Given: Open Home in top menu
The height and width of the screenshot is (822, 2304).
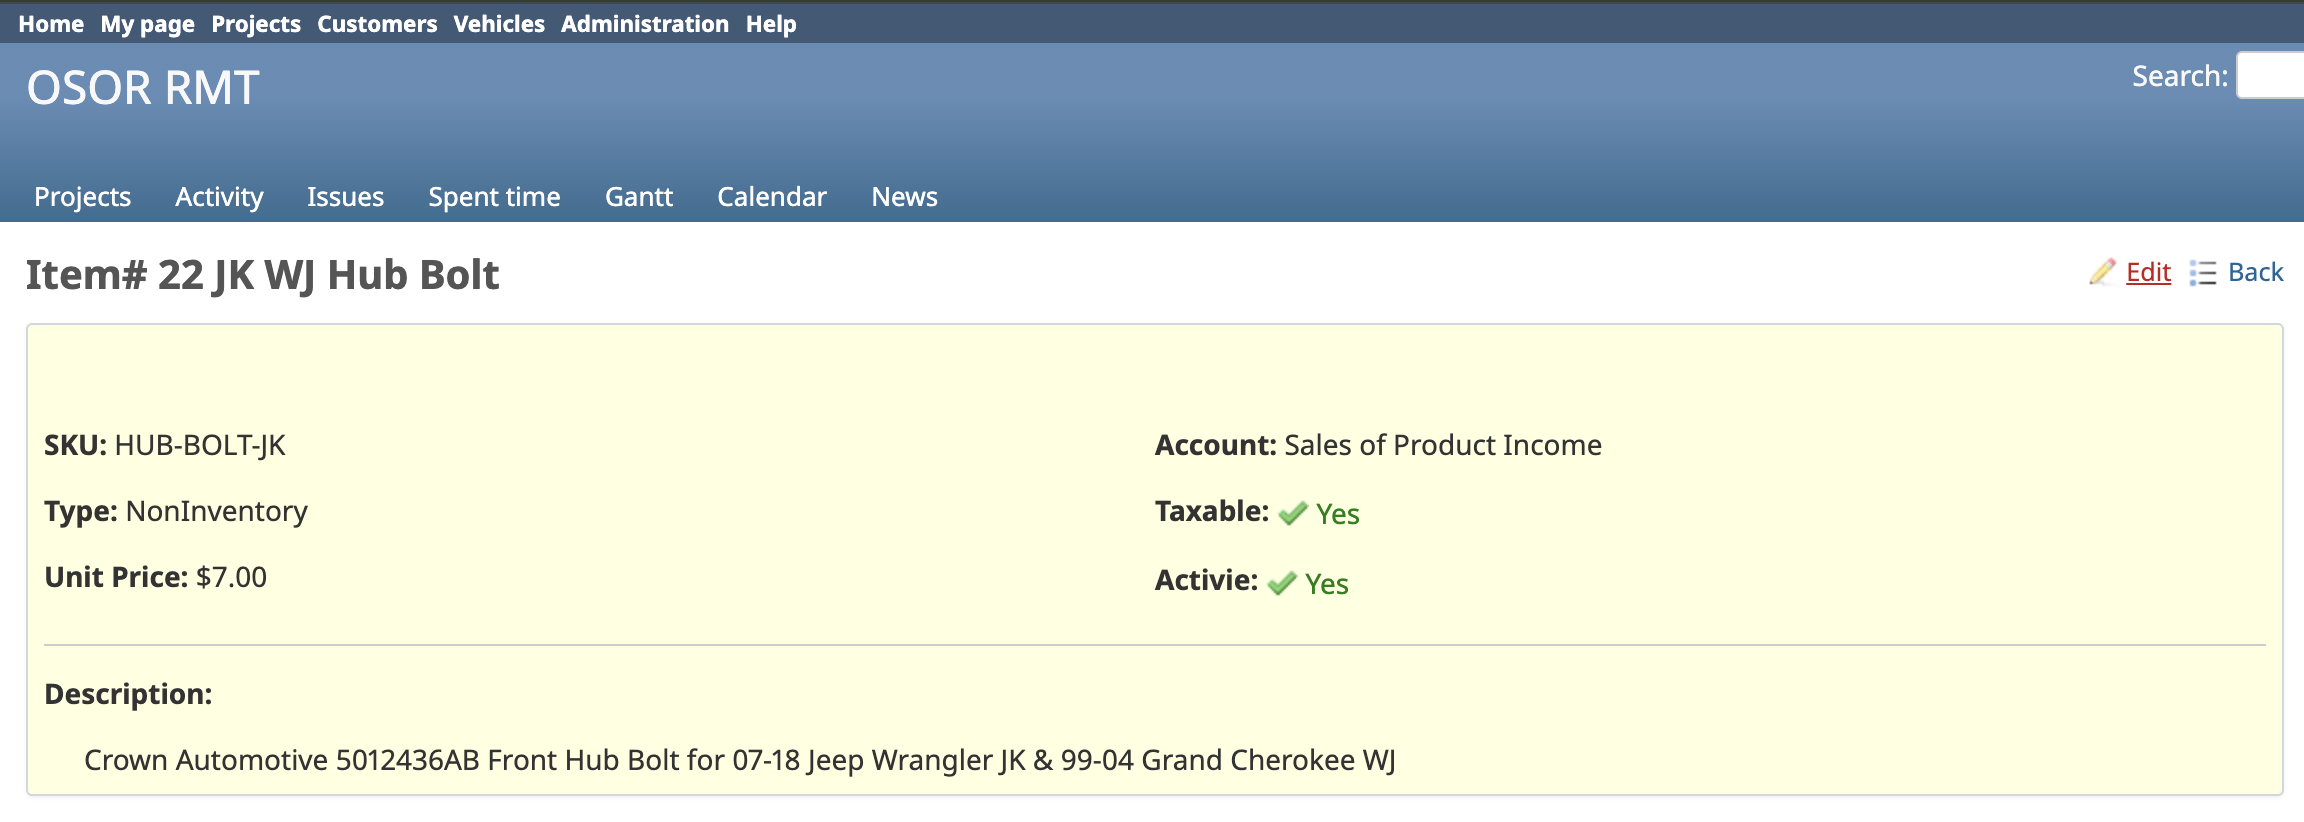Looking at the screenshot, I should (51, 24).
